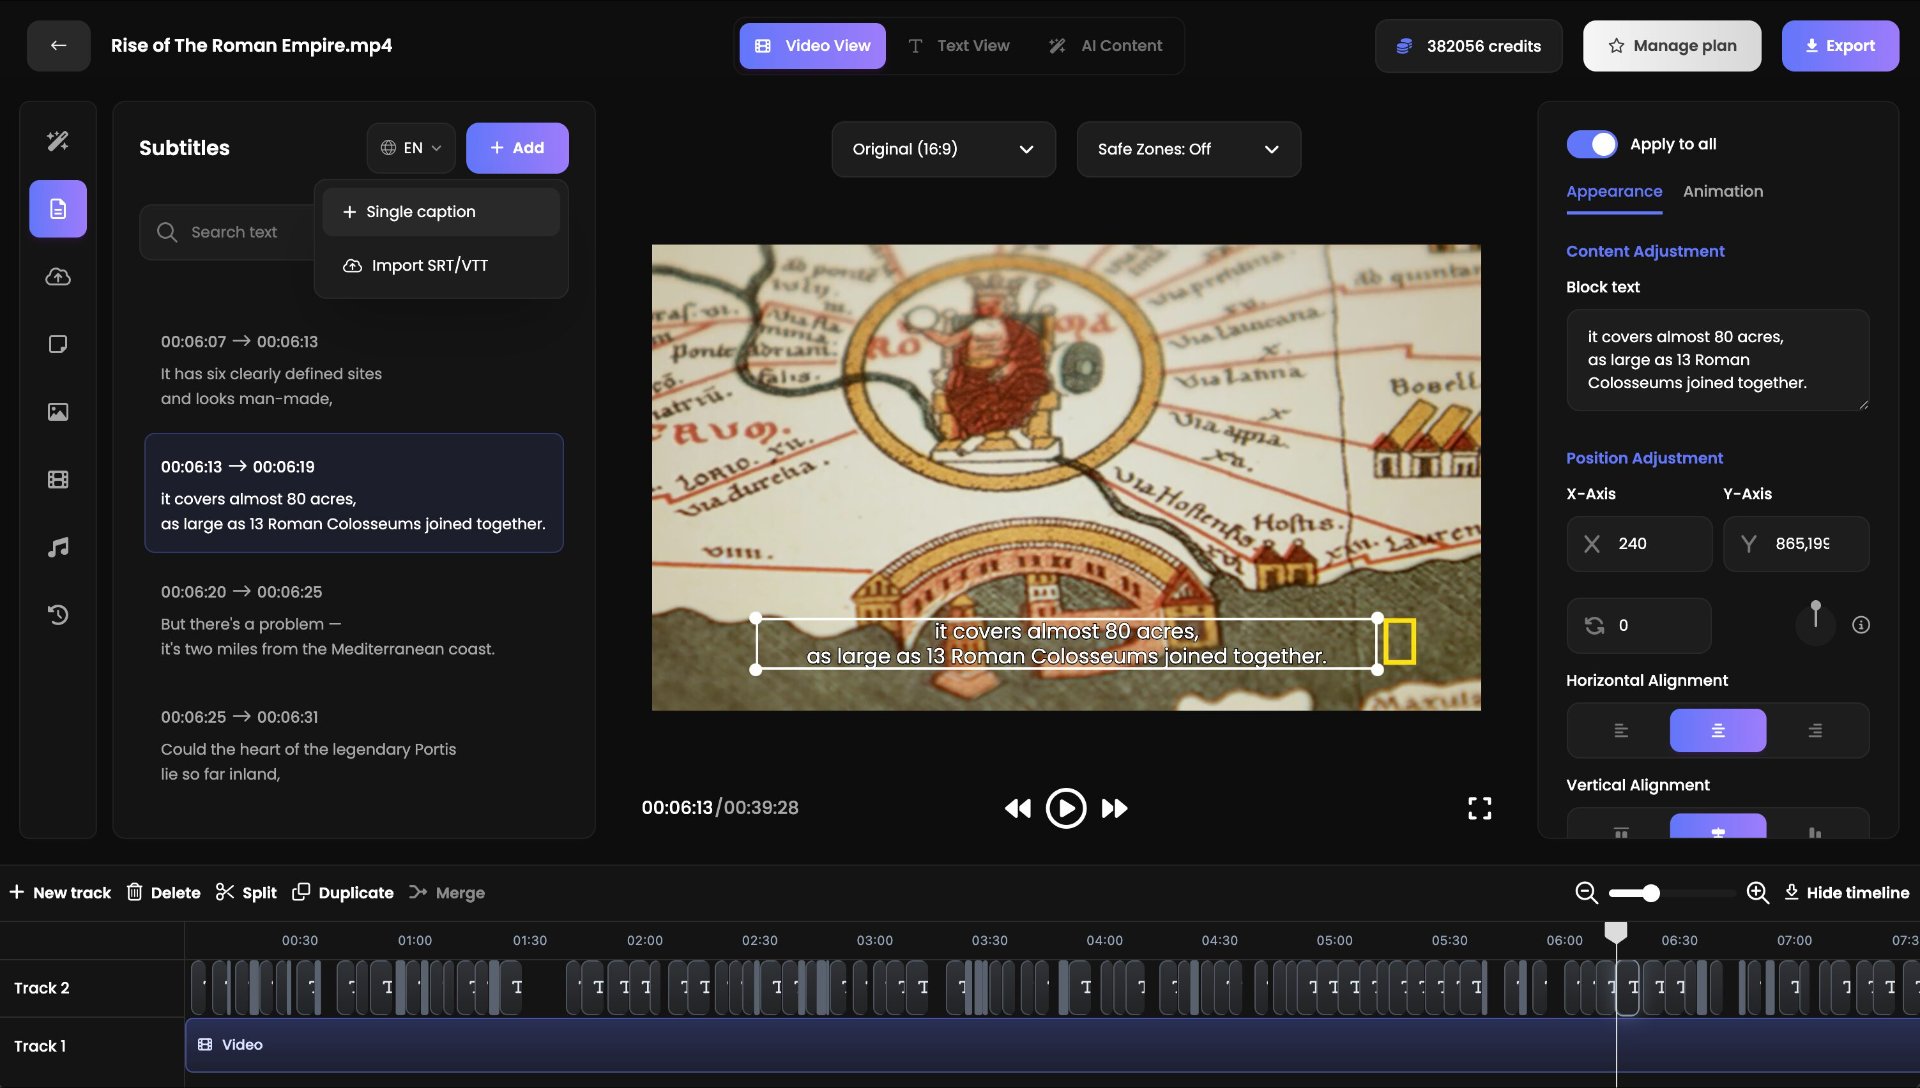
Task: Open the cloud upload sidebar icon
Action: click(58, 277)
